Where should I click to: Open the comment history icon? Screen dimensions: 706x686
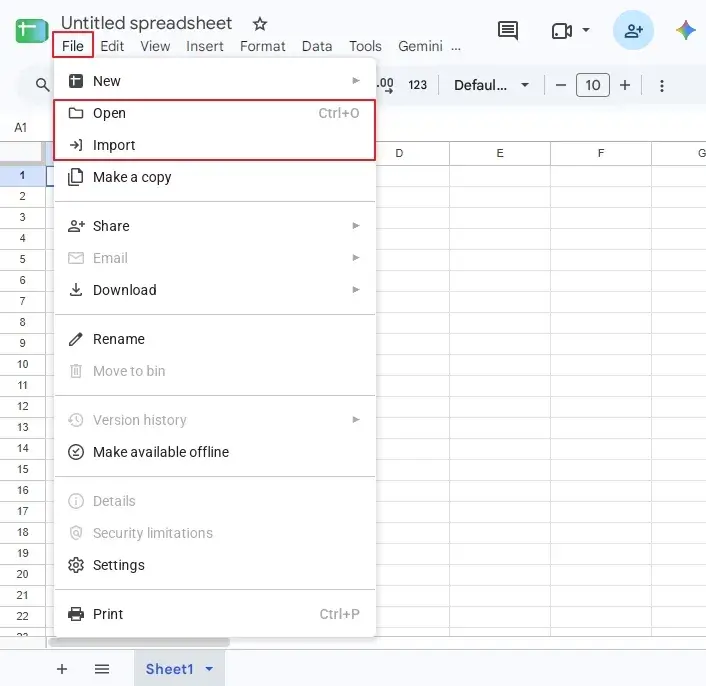click(x=508, y=31)
